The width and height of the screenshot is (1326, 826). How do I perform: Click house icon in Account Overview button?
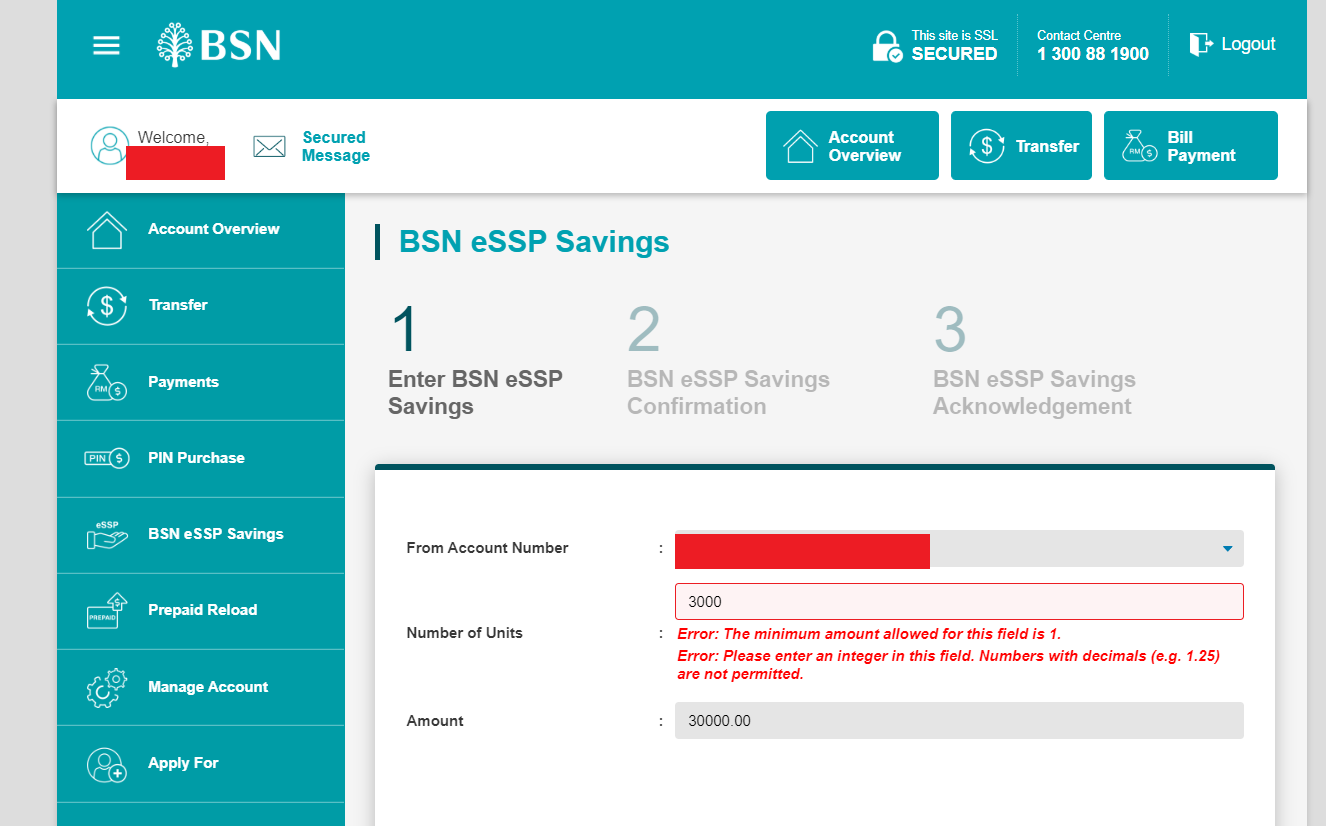click(800, 146)
